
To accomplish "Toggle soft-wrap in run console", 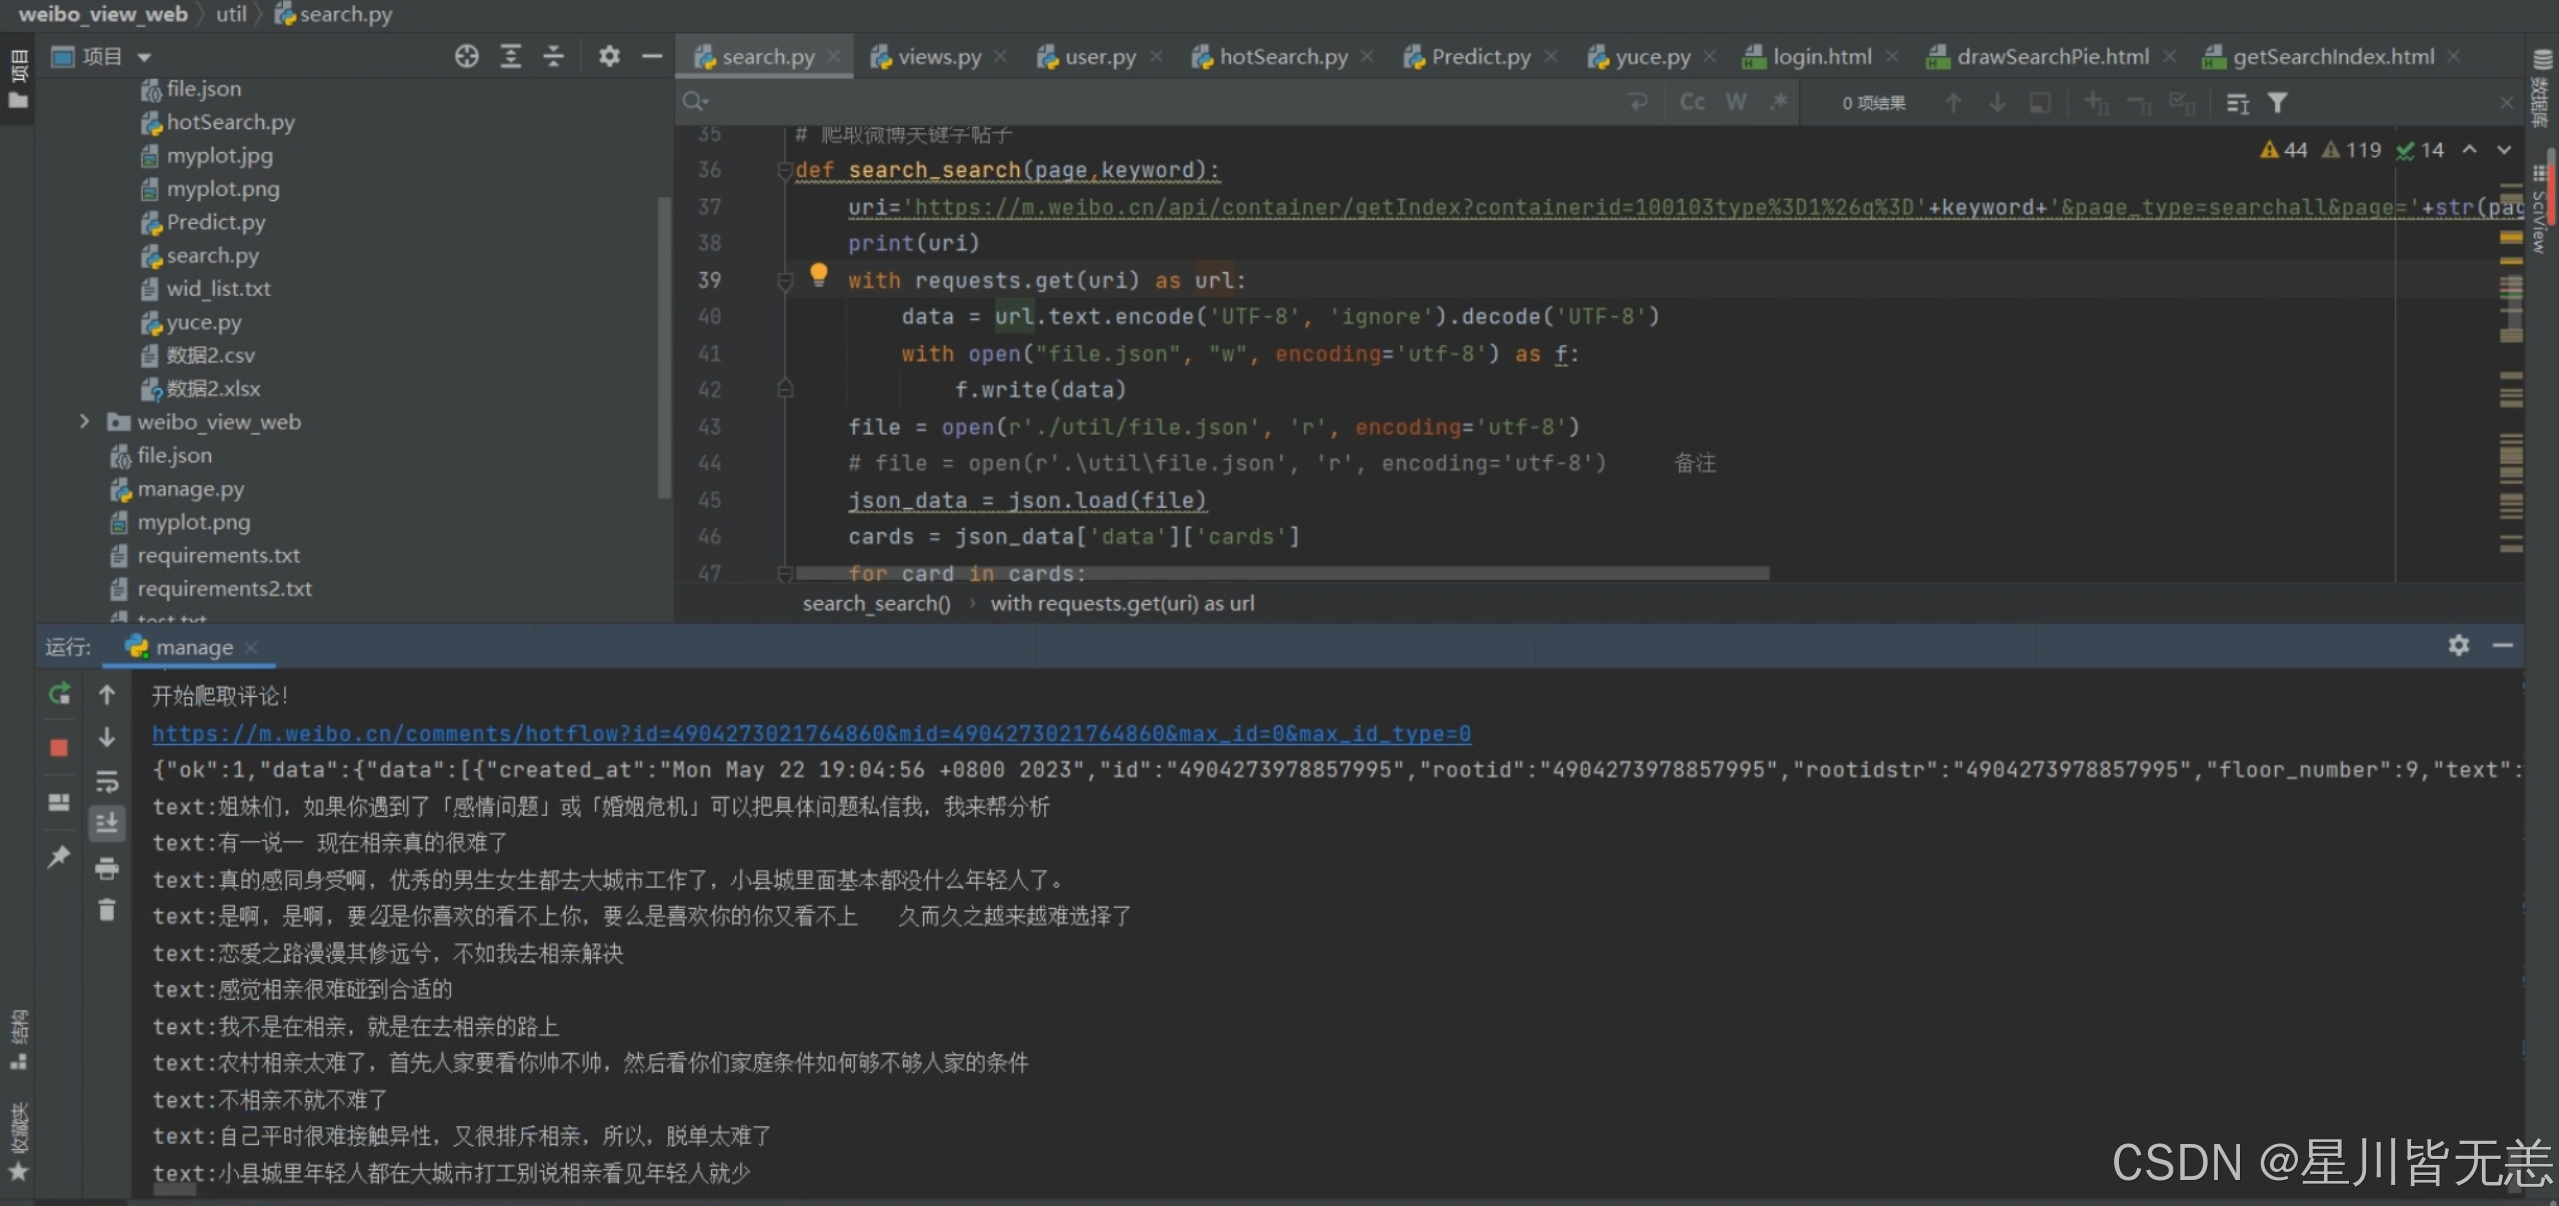I will coord(107,781).
